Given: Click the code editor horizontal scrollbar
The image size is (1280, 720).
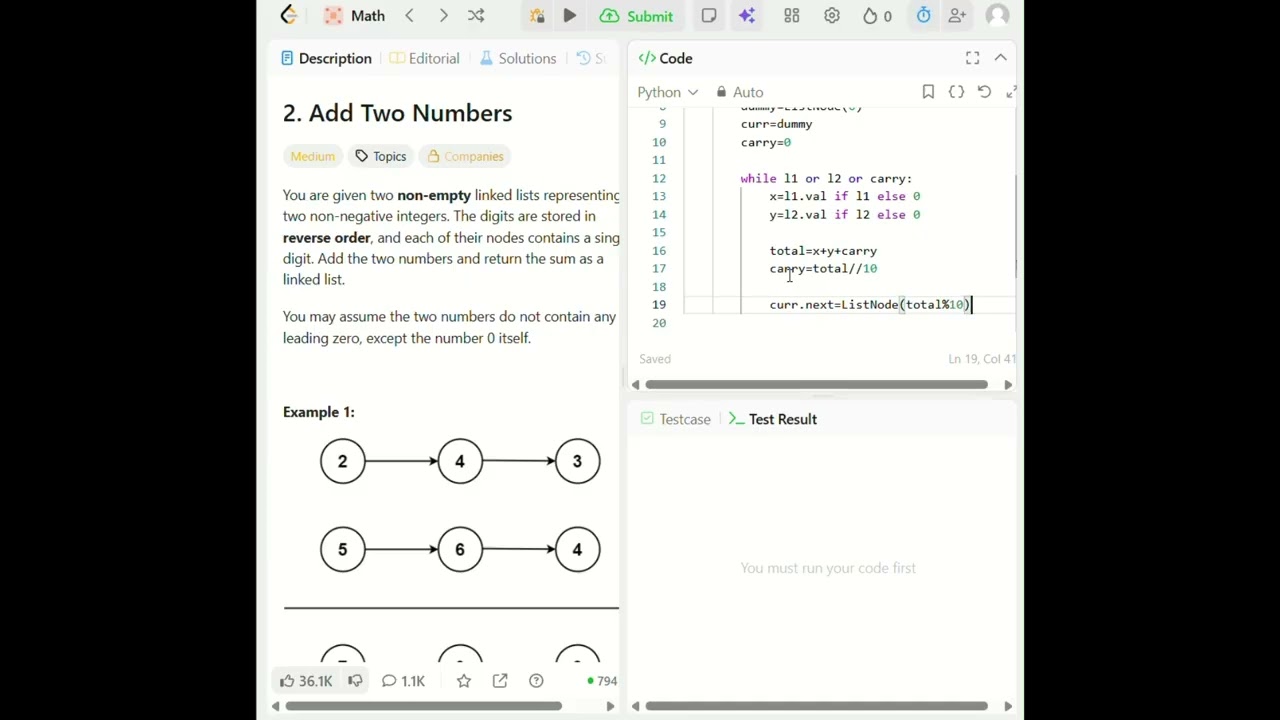Looking at the screenshot, I should (816, 384).
